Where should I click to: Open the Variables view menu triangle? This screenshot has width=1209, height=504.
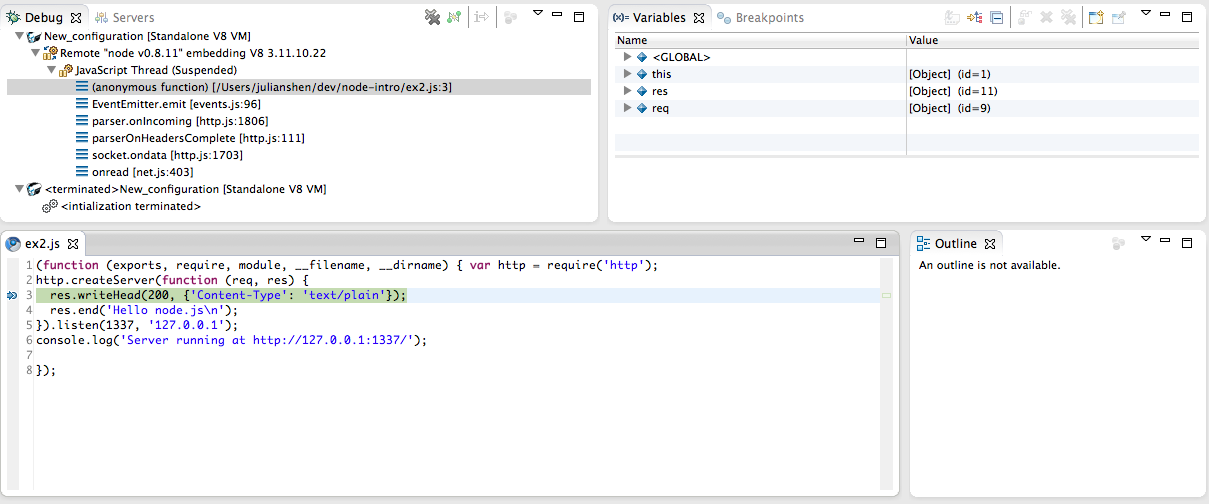(x=1146, y=14)
